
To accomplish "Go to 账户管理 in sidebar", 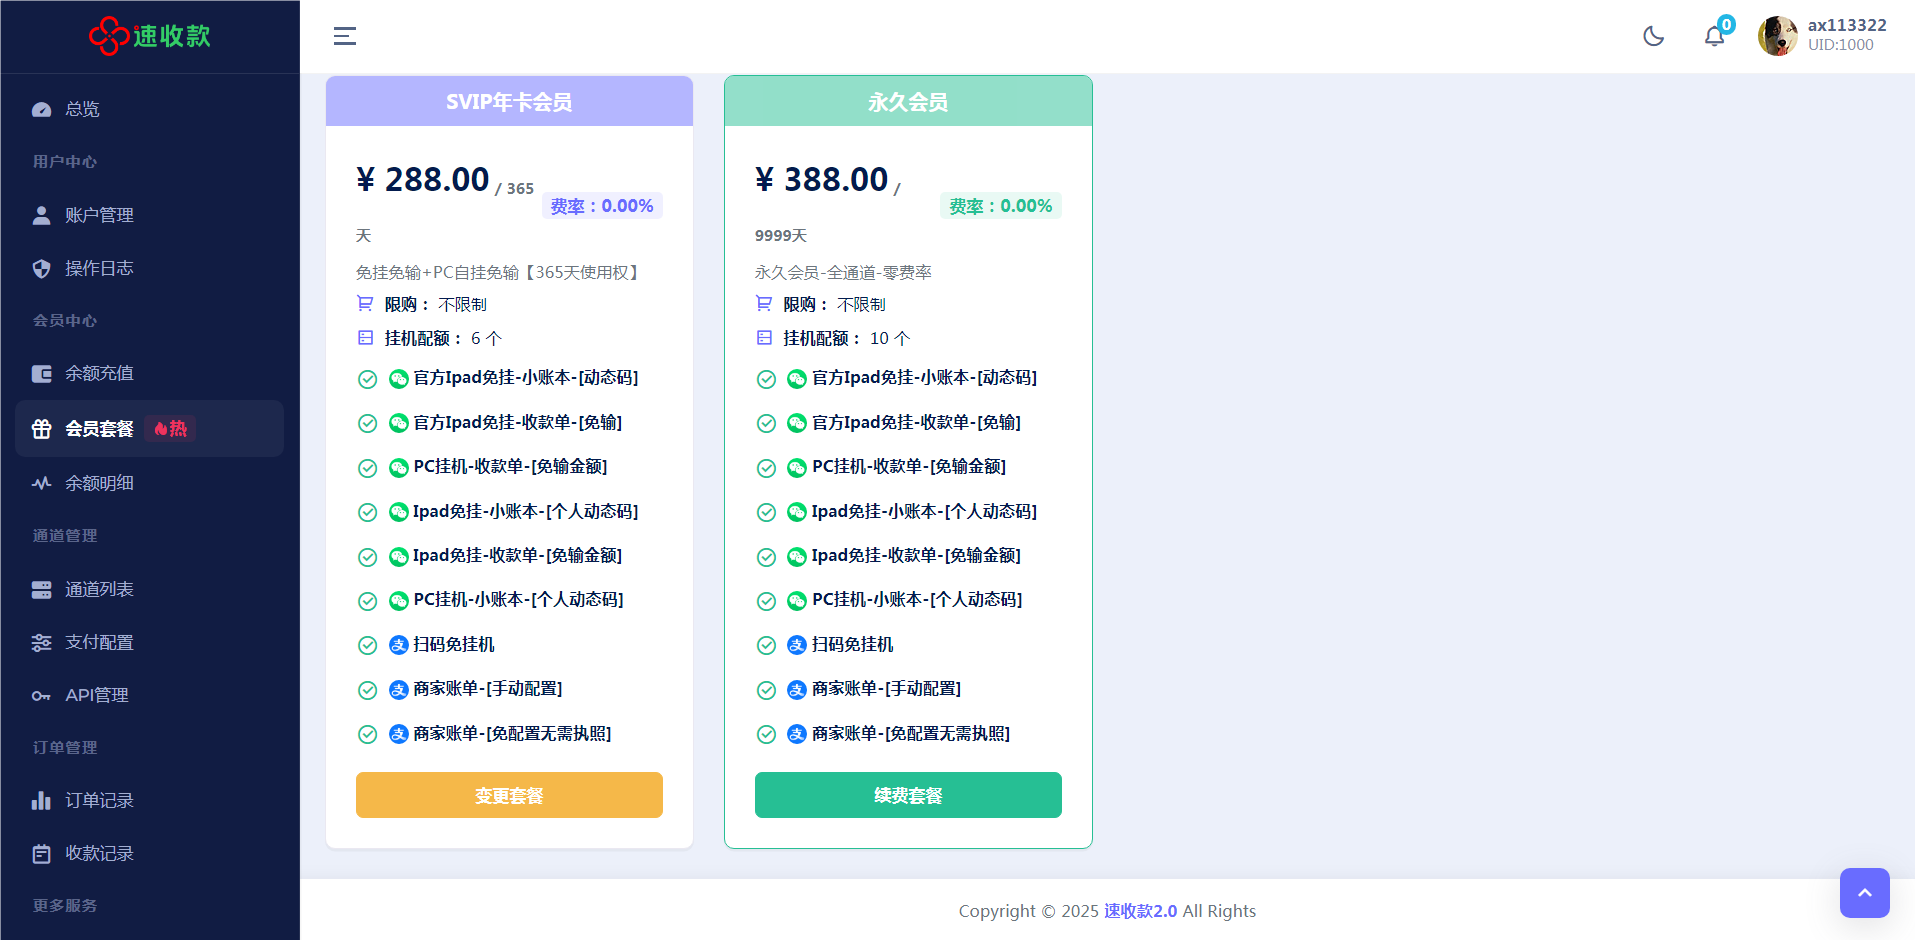I will (x=99, y=215).
